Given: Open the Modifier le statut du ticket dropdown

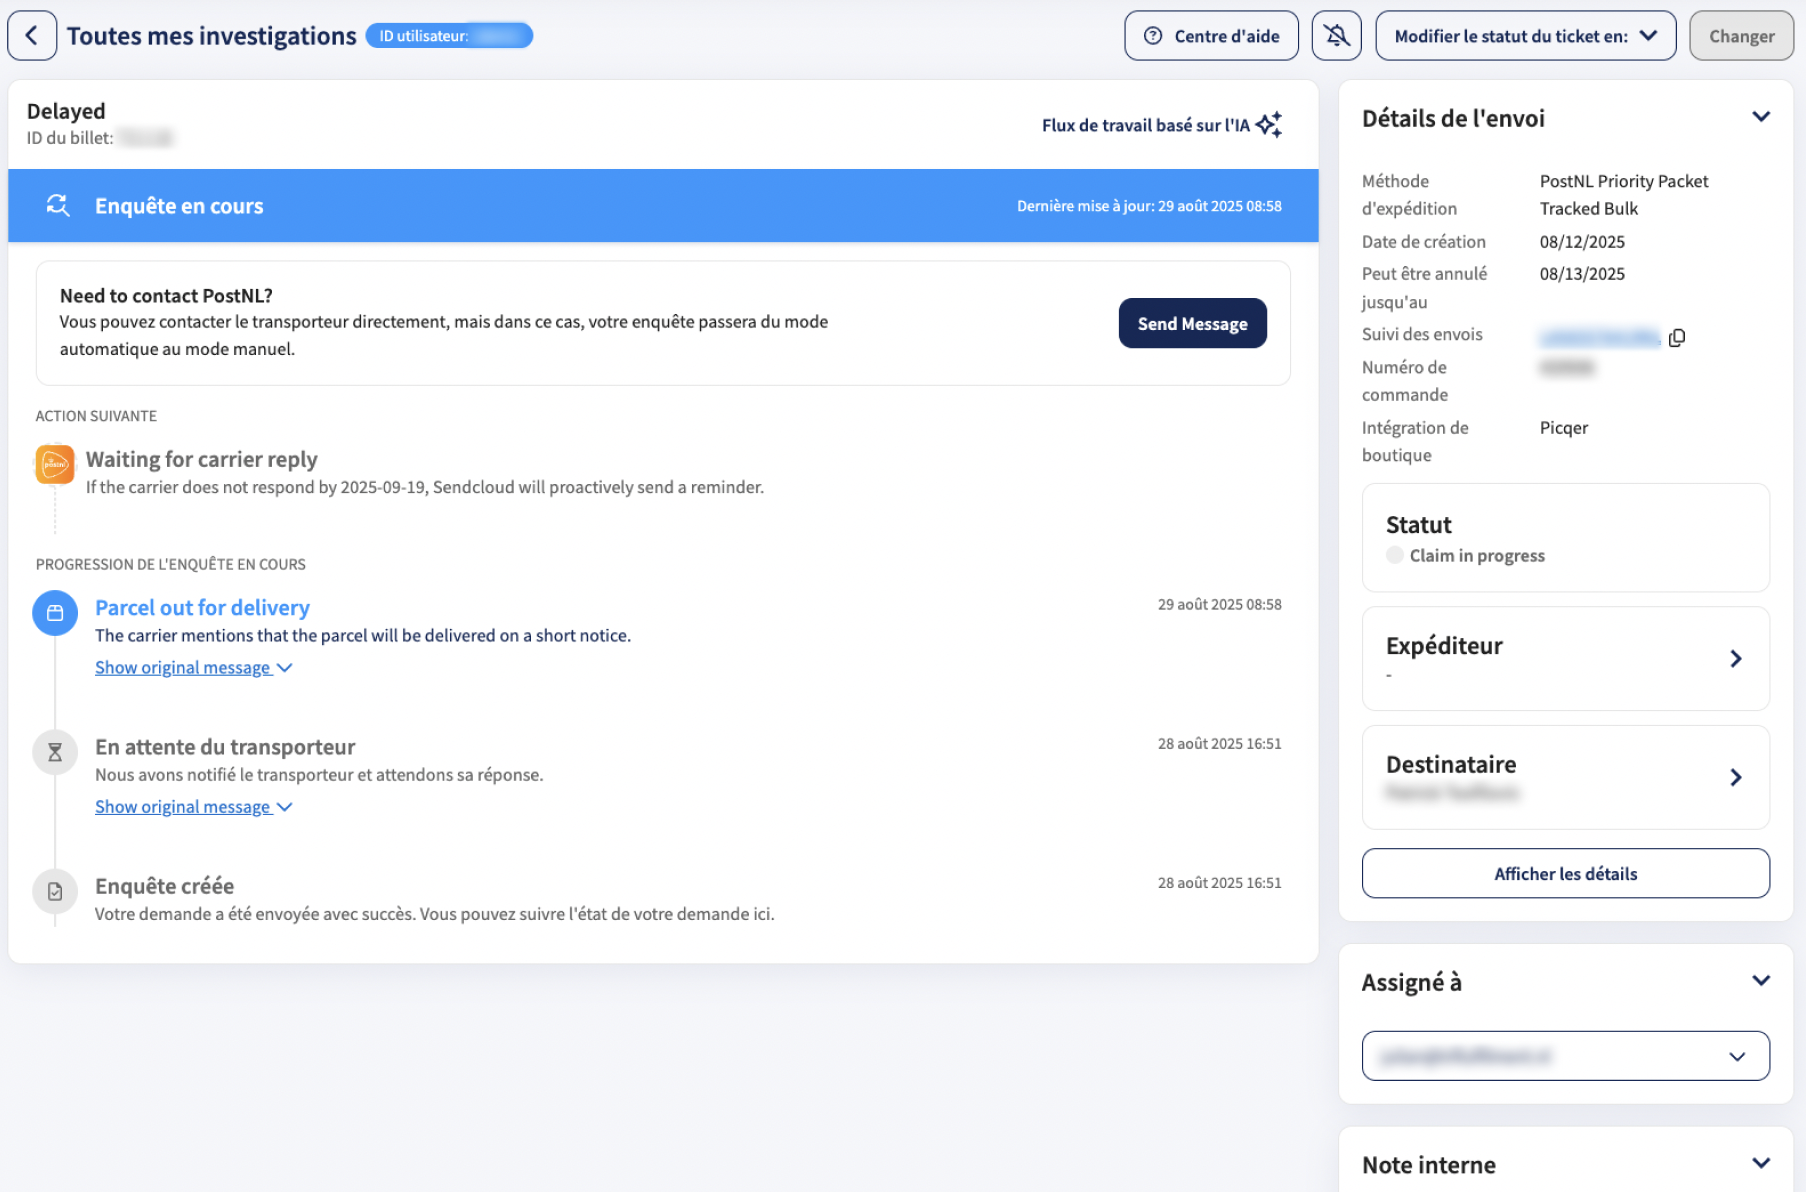Looking at the screenshot, I should pyautogui.click(x=1525, y=36).
